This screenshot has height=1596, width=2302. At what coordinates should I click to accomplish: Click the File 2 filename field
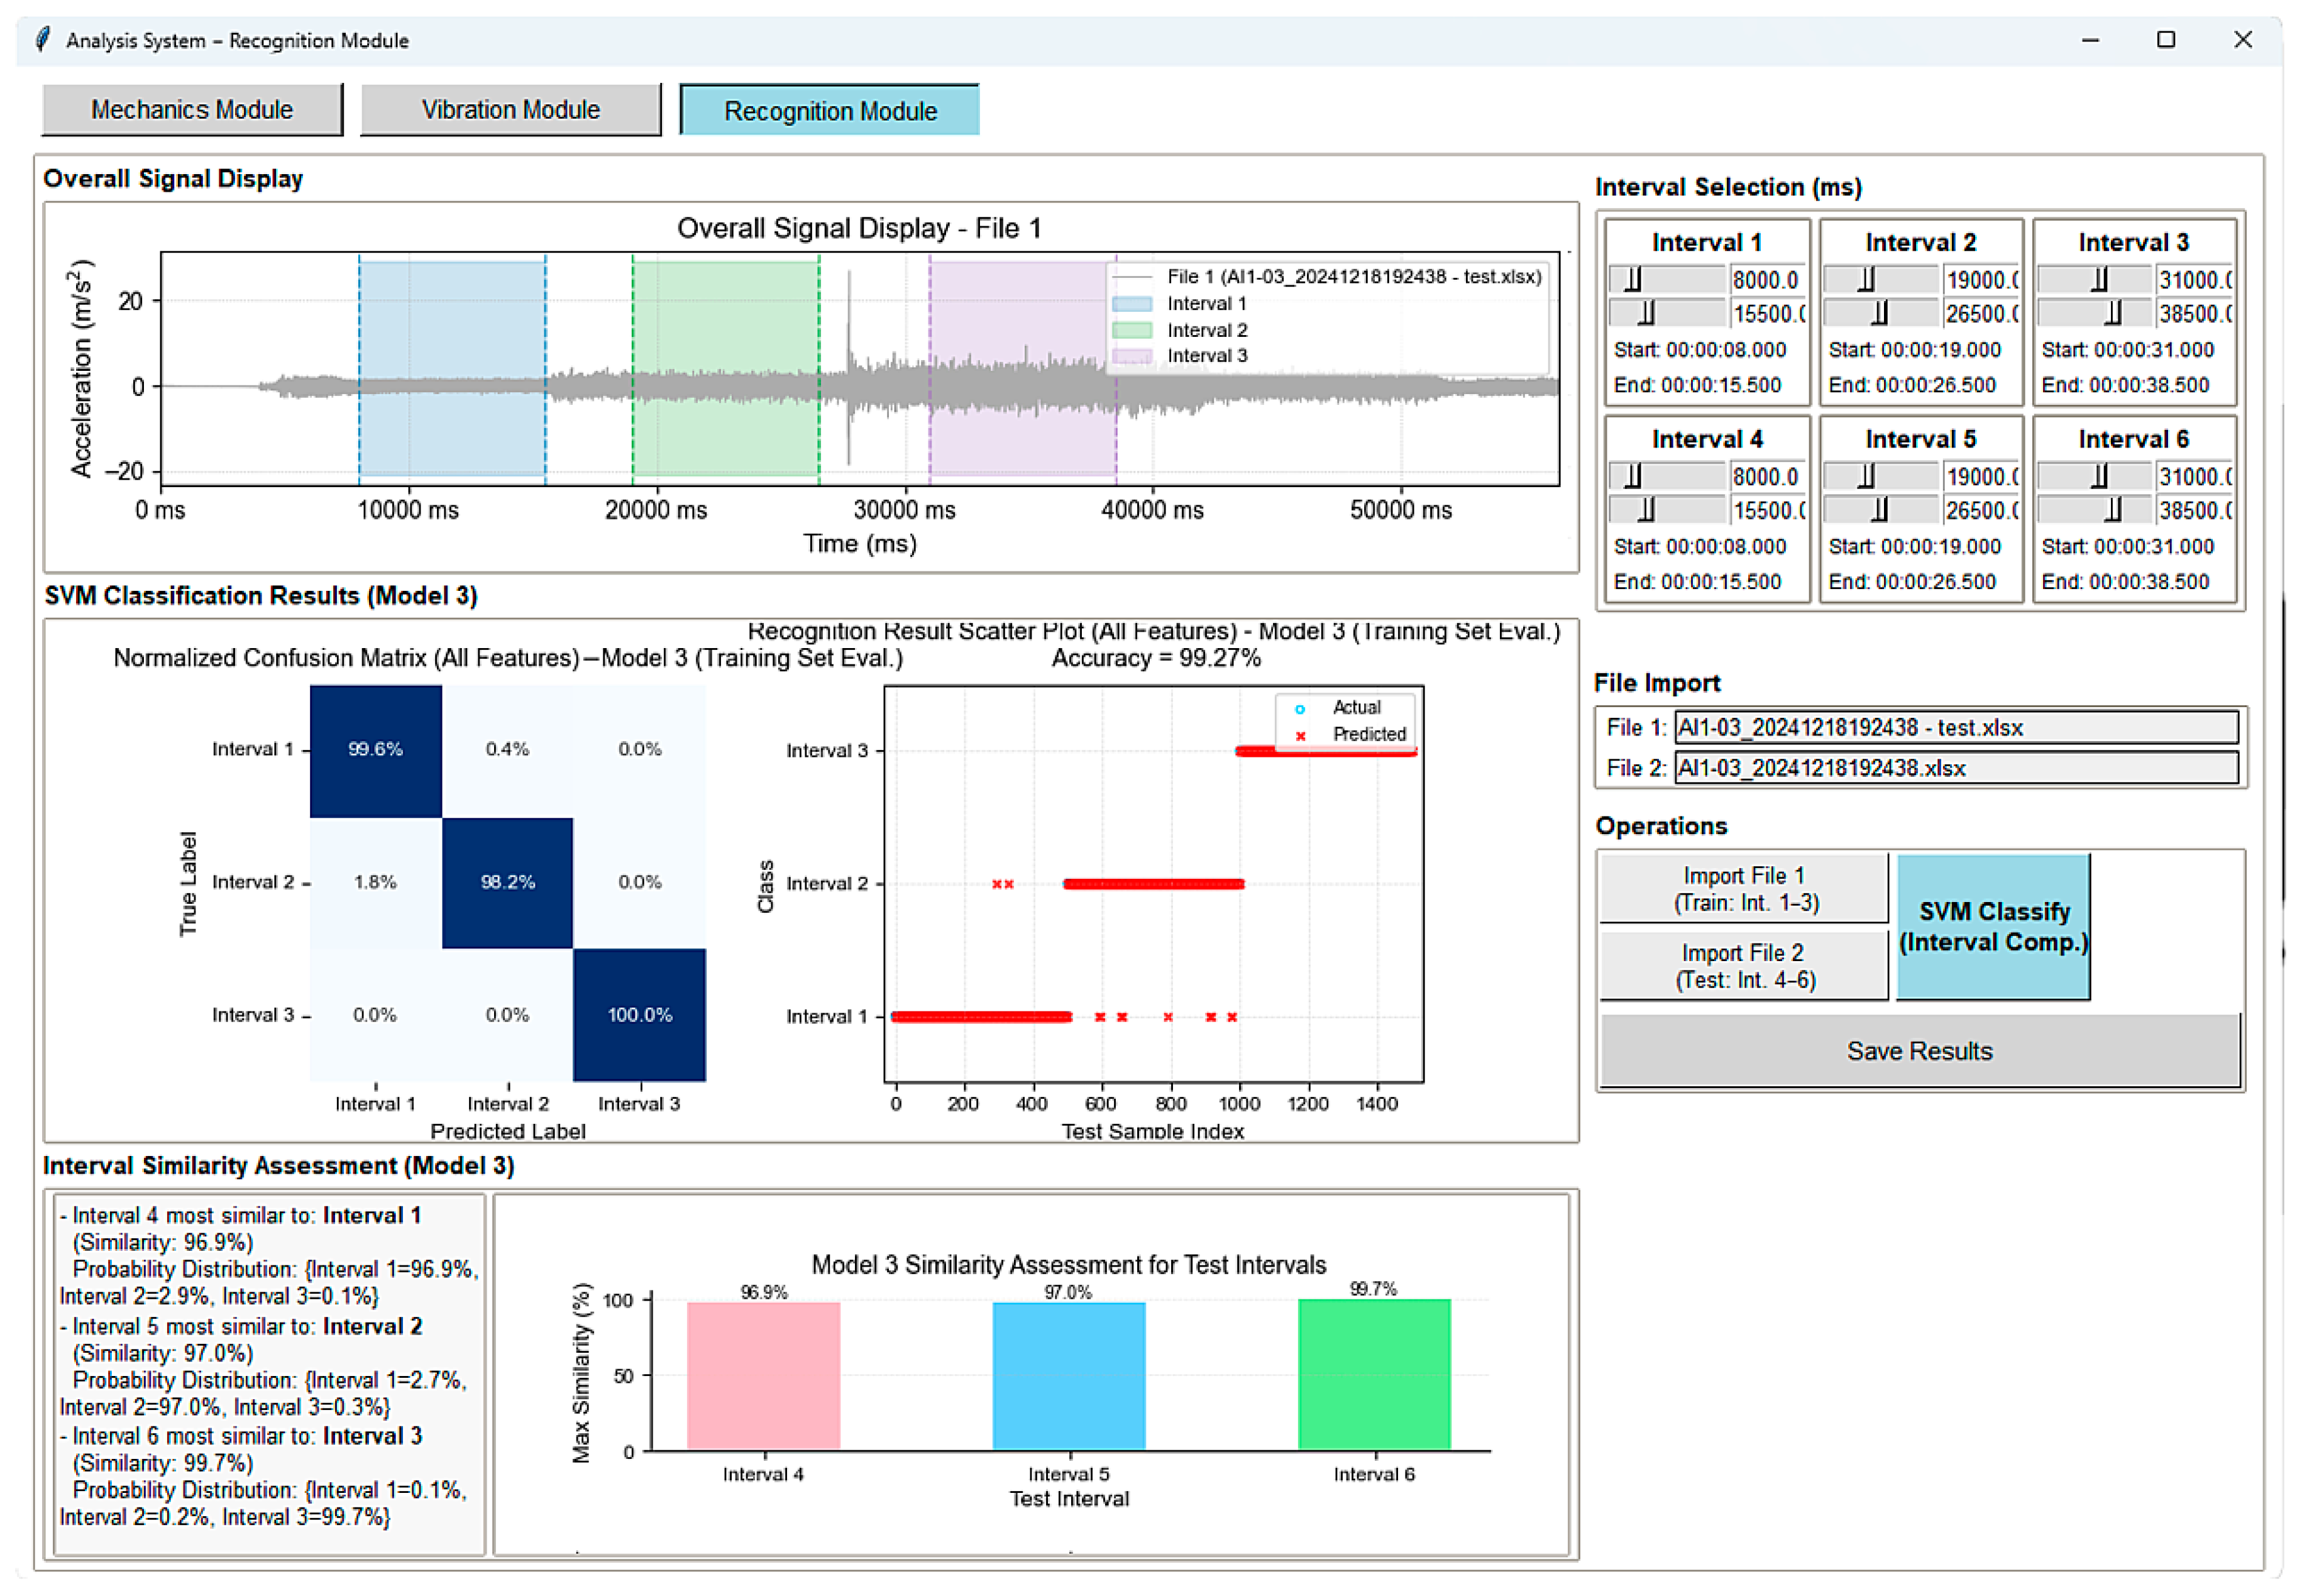click(1955, 768)
